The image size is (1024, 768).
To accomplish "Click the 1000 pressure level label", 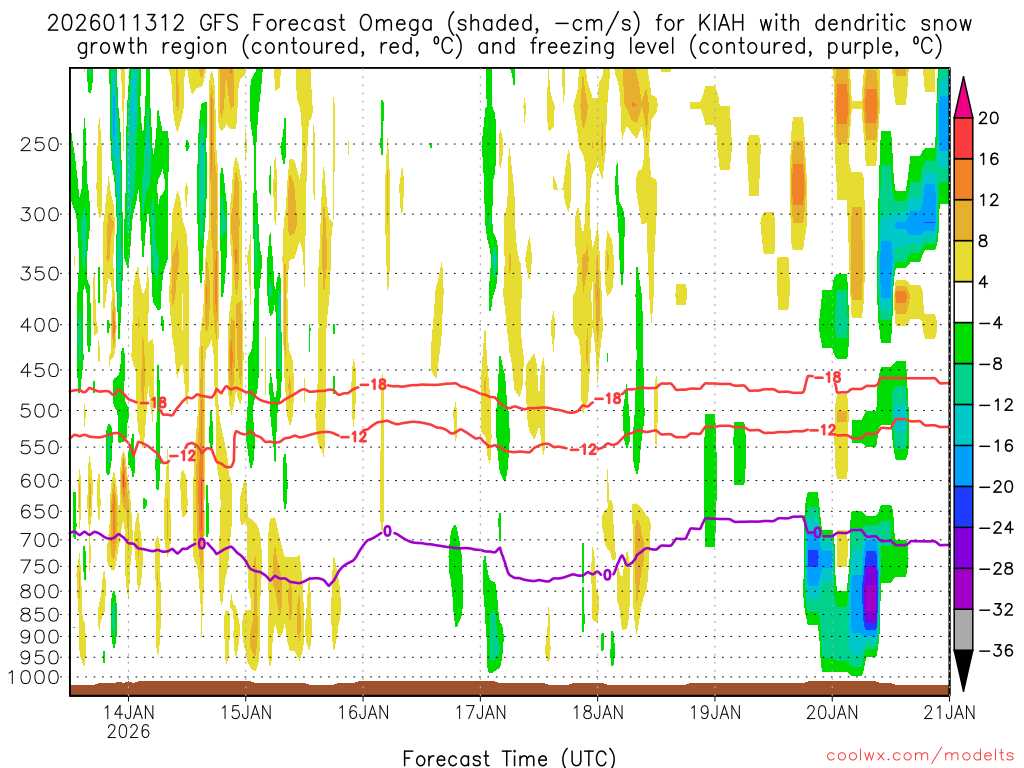I will coord(34,677).
